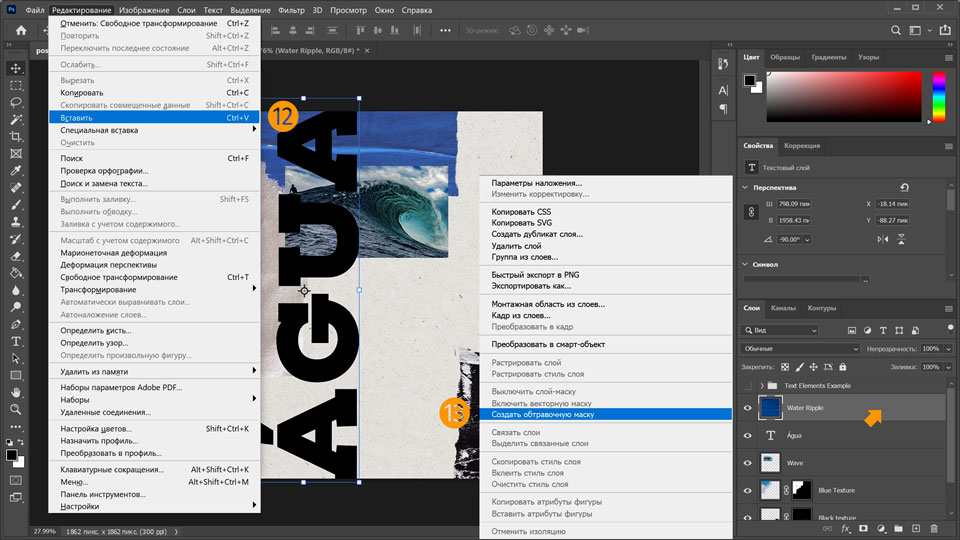Toggle visibility of the Wave layer
The width and height of the screenshot is (960, 540).
point(747,463)
